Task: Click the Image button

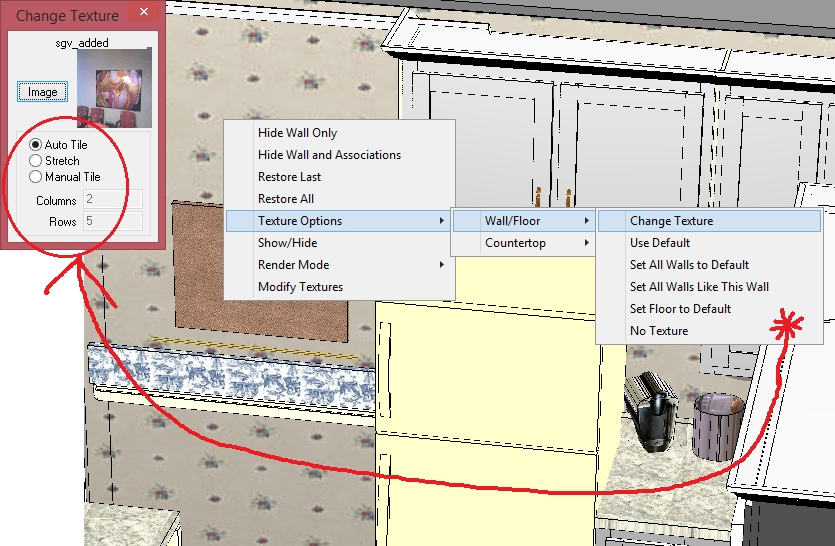Action: [x=42, y=92]
